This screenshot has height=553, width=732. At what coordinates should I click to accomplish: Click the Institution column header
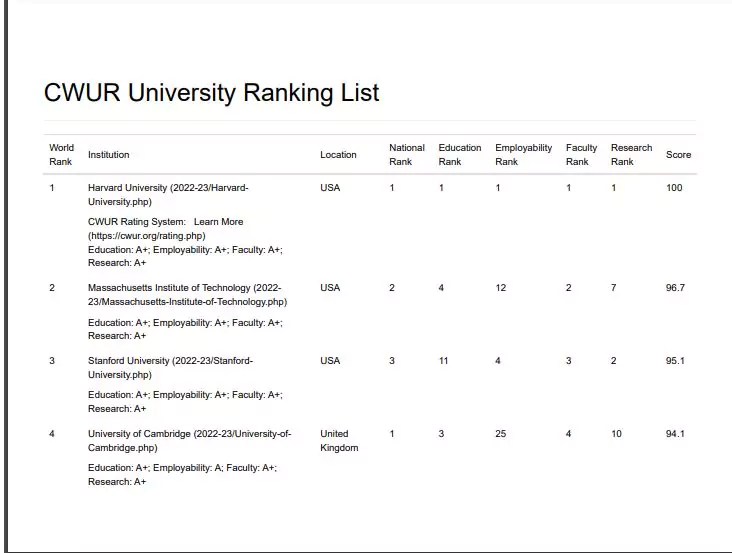[x=108, y=154]
